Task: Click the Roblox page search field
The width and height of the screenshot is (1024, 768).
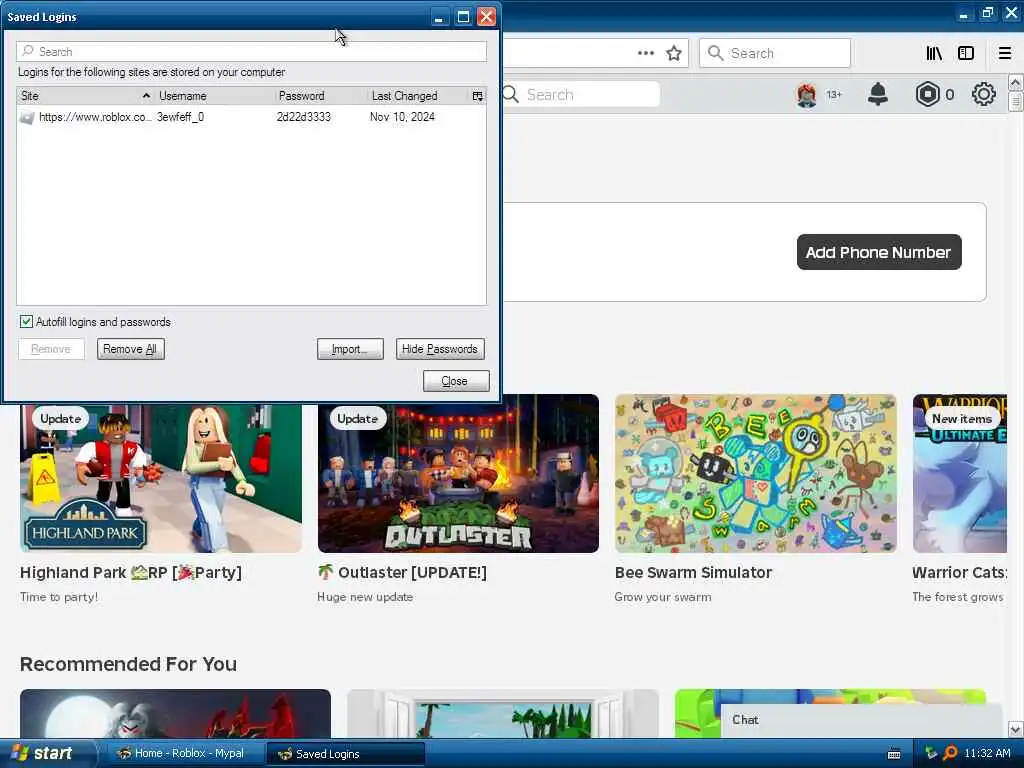Action: [x=581, y=95]
